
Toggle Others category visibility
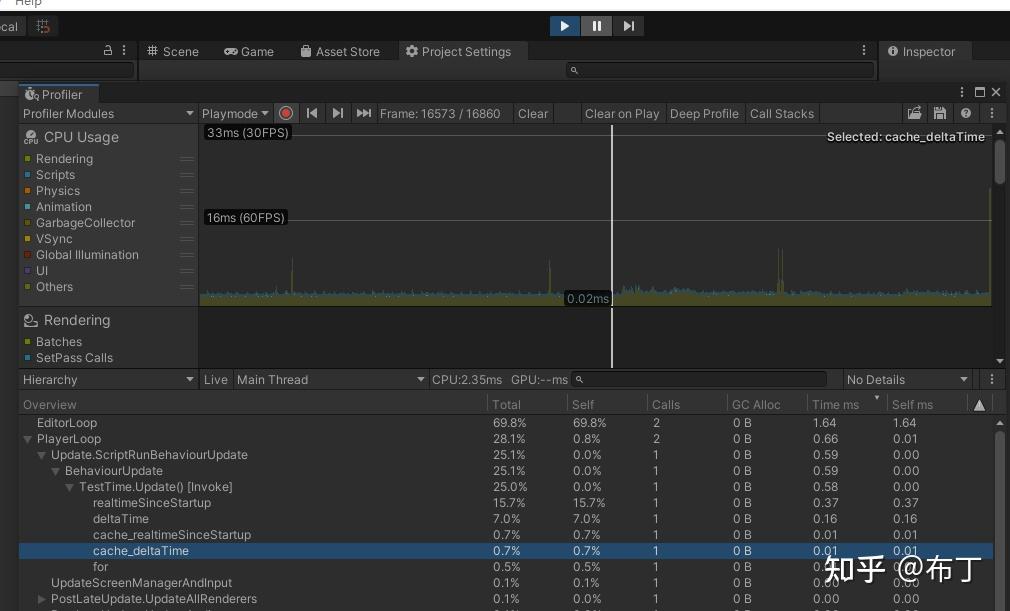[x=28, y=287]
